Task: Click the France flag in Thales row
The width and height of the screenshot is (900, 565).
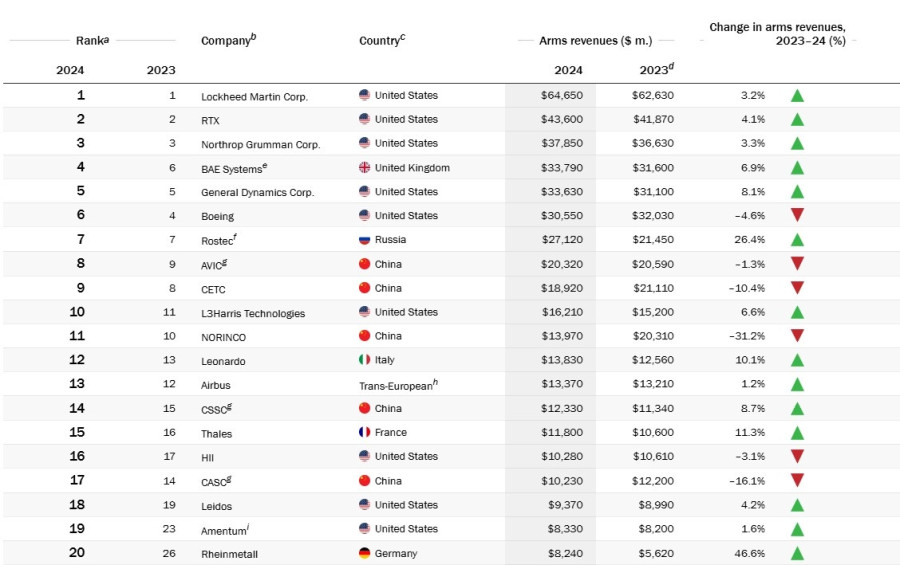Action: click(x=364, y=432)
